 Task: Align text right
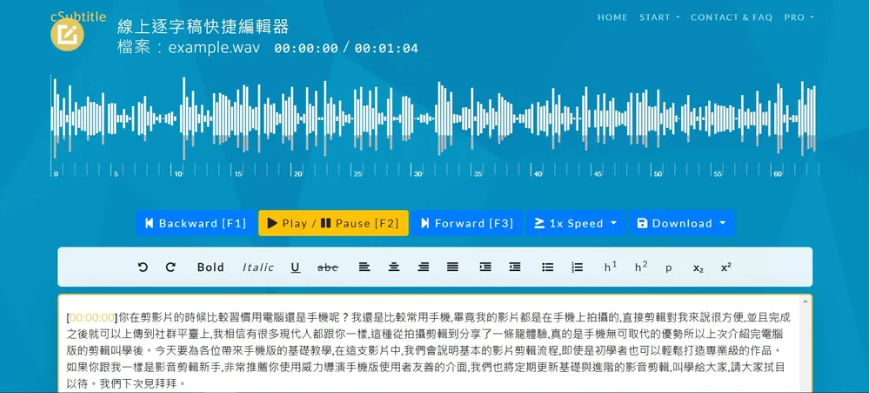pyautogui.click(x=423, y=267)
